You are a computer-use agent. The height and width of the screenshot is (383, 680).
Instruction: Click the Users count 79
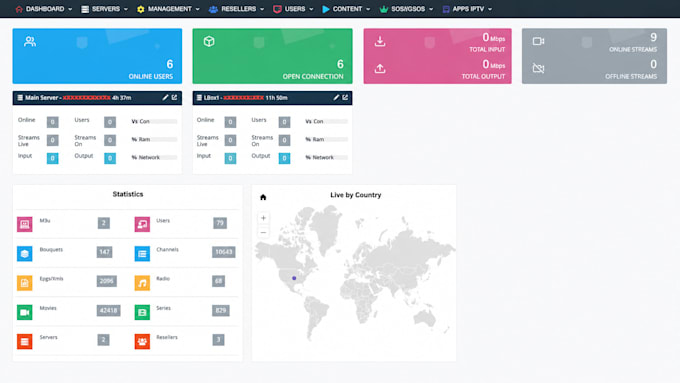pyautogui.click(x=220, y=223)
